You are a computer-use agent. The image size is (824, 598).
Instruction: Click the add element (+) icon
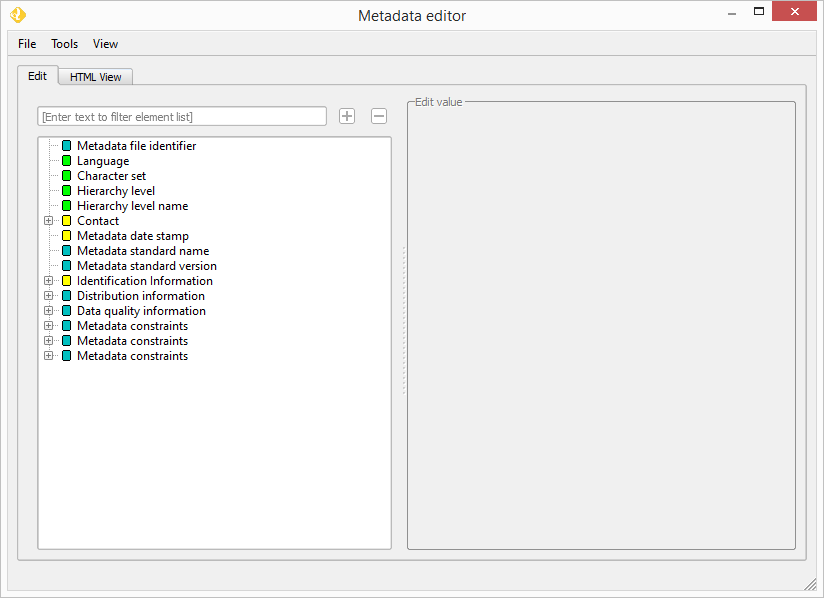[x=346, y=116]
